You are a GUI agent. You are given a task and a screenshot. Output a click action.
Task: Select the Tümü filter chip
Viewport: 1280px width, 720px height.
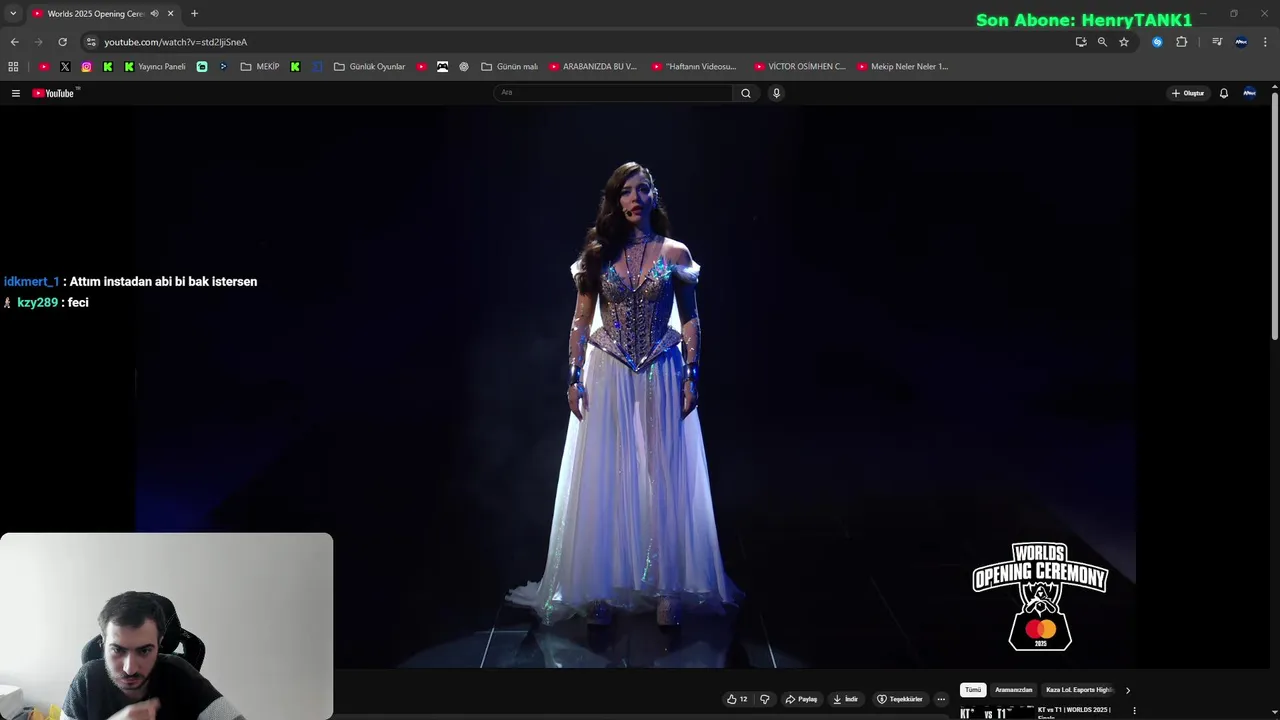pos(973,690)
